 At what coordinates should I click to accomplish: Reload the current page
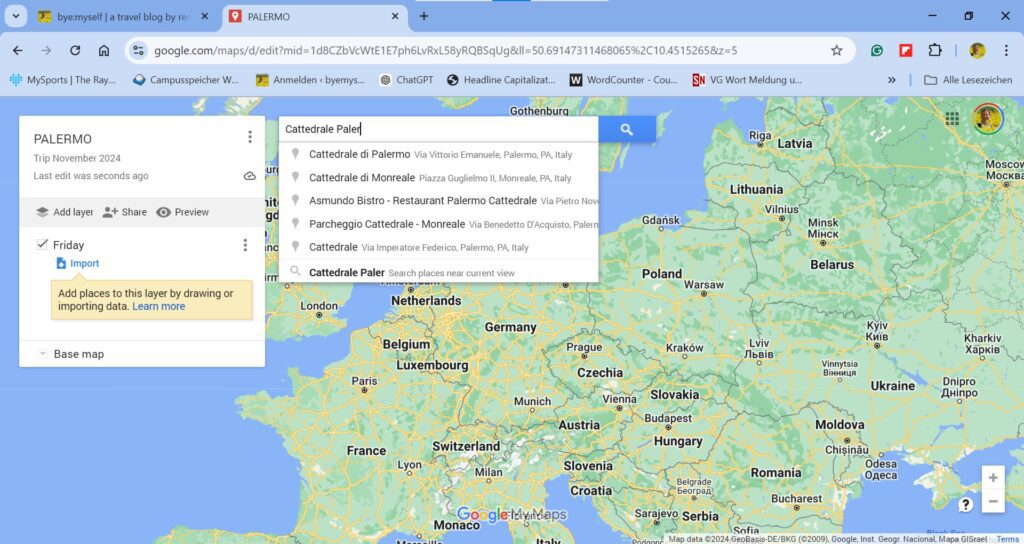click(x=75, y=50)
